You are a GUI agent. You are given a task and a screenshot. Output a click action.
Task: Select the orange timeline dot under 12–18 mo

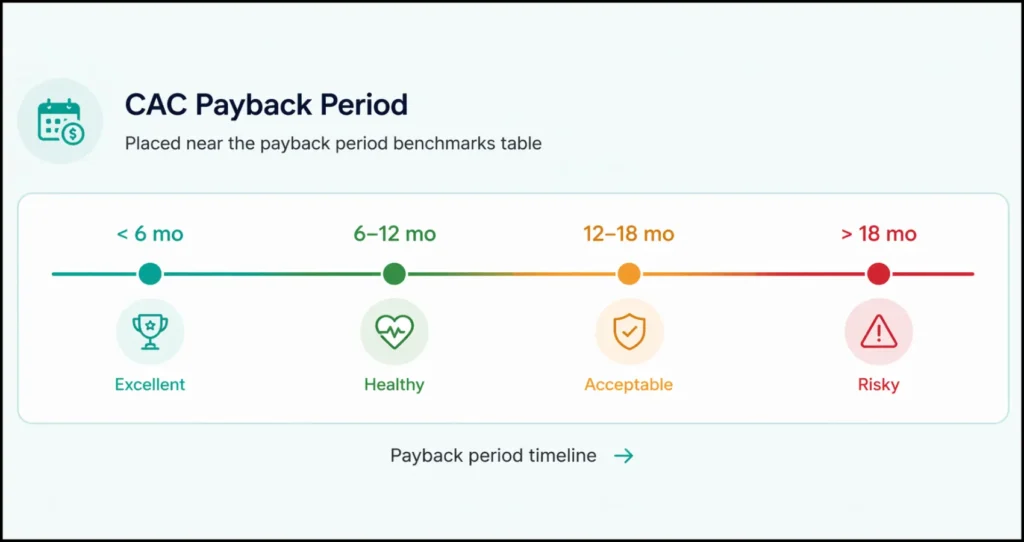pyautogui.click(x=629, y=274)
